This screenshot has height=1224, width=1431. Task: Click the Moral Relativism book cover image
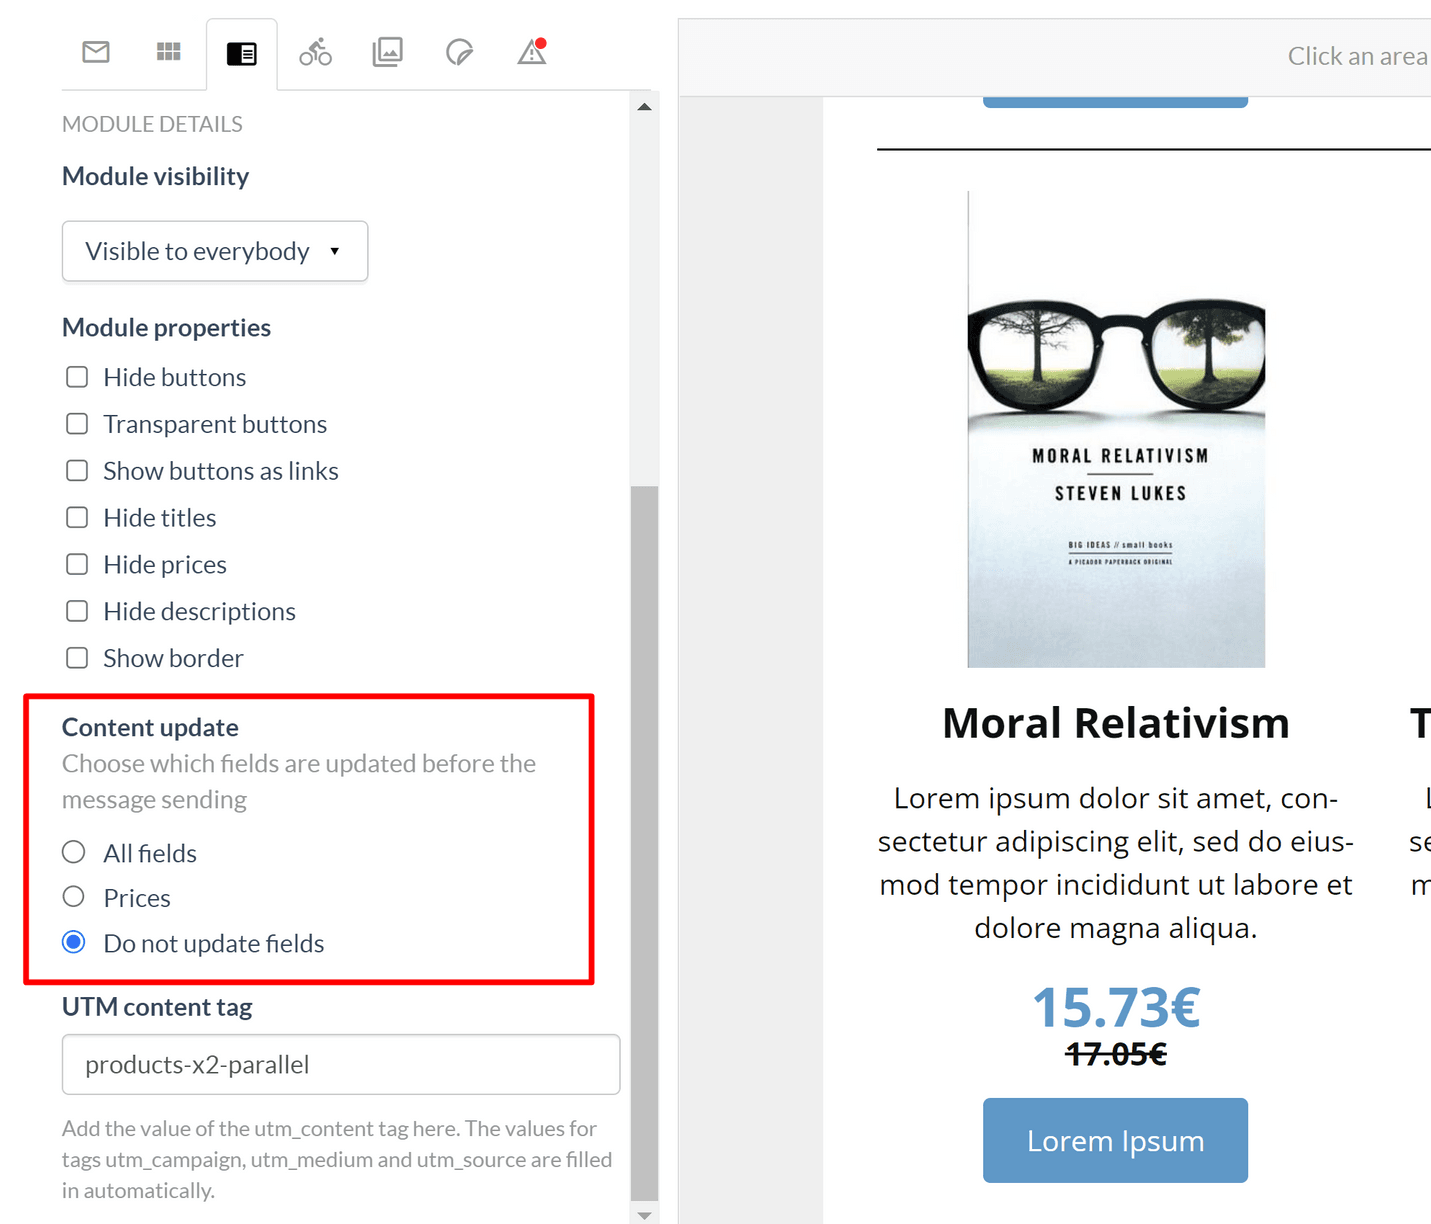point(1116,429)
